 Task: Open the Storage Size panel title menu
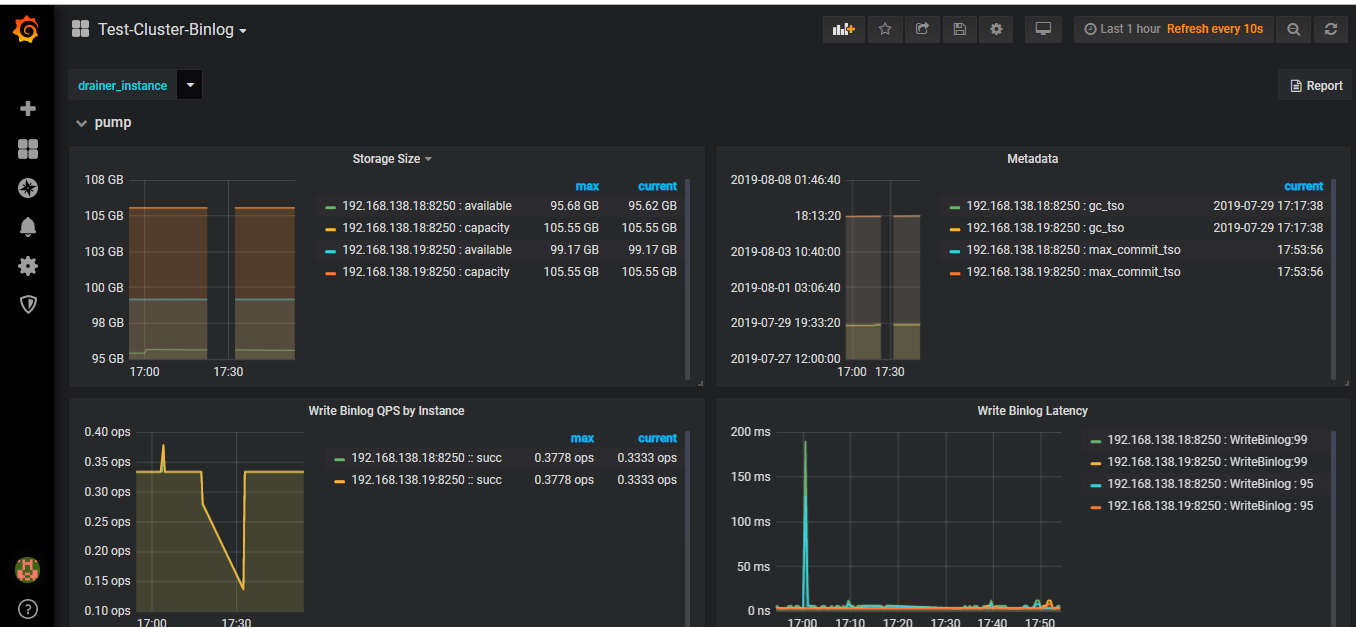click(391, 159)
